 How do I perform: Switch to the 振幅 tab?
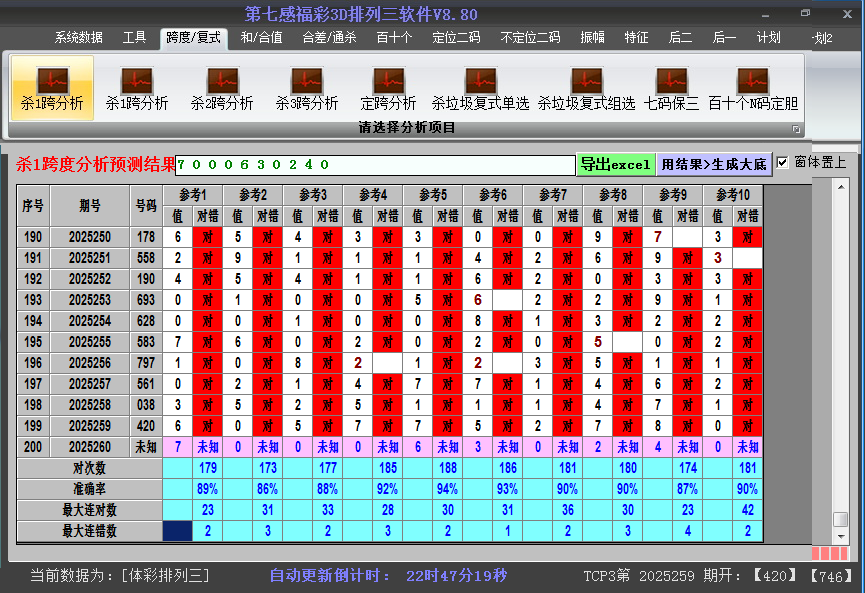592,38
